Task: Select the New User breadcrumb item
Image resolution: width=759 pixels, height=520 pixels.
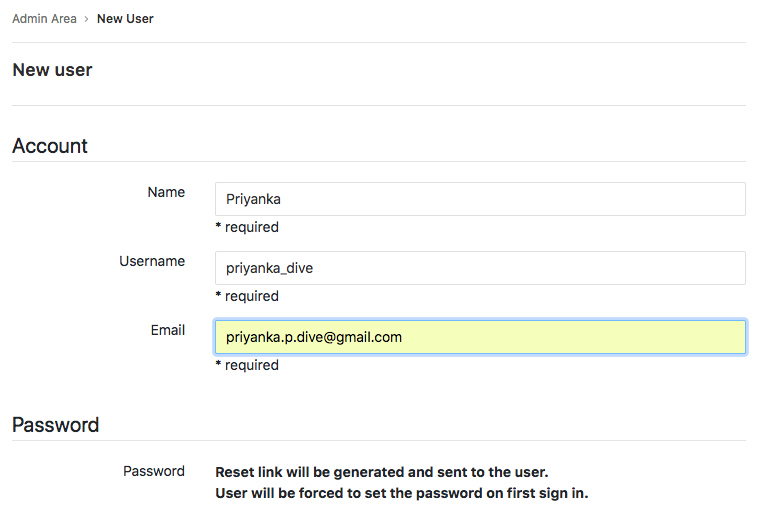Action: click(x=125, y=19)
